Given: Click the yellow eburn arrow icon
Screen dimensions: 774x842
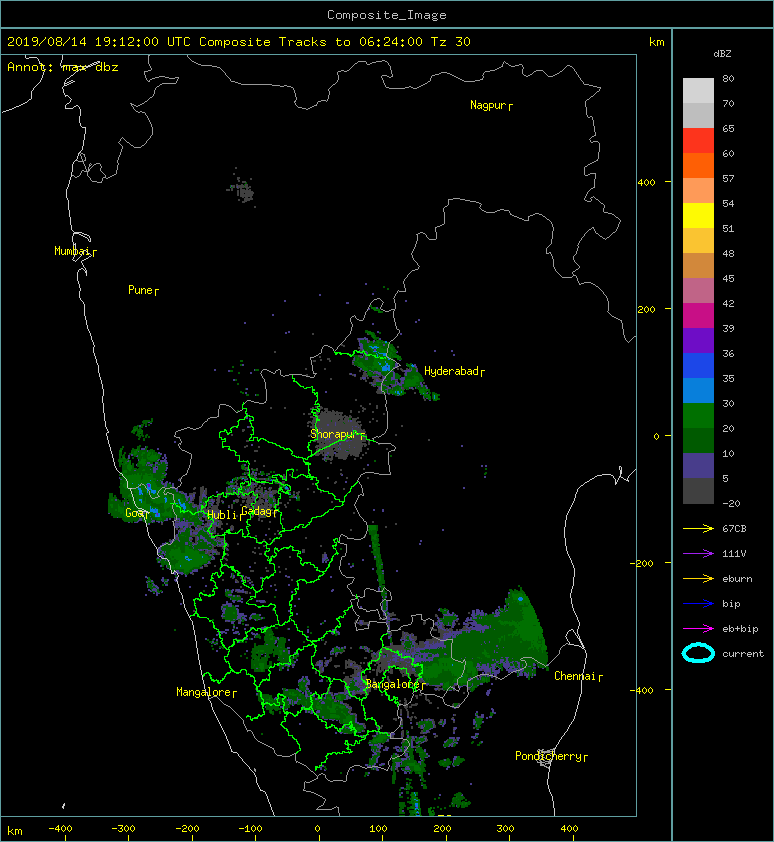Looking at the screenshot, I should click(698, 578).
